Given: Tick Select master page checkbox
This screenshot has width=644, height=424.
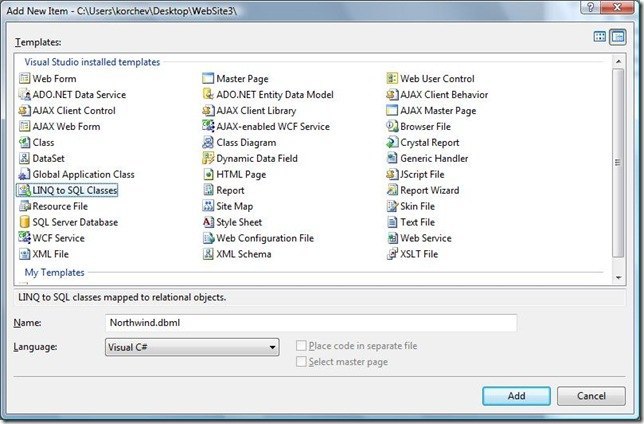Looking at the screenshot, I should click(x=301, y=362).
